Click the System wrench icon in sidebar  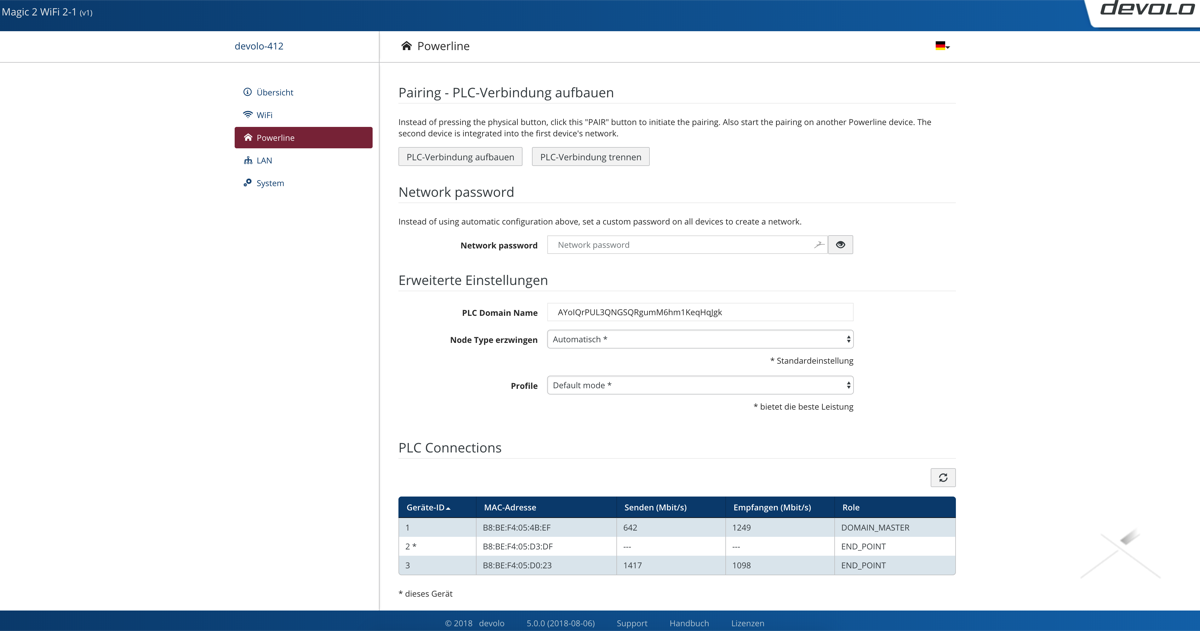coord(247,183)
